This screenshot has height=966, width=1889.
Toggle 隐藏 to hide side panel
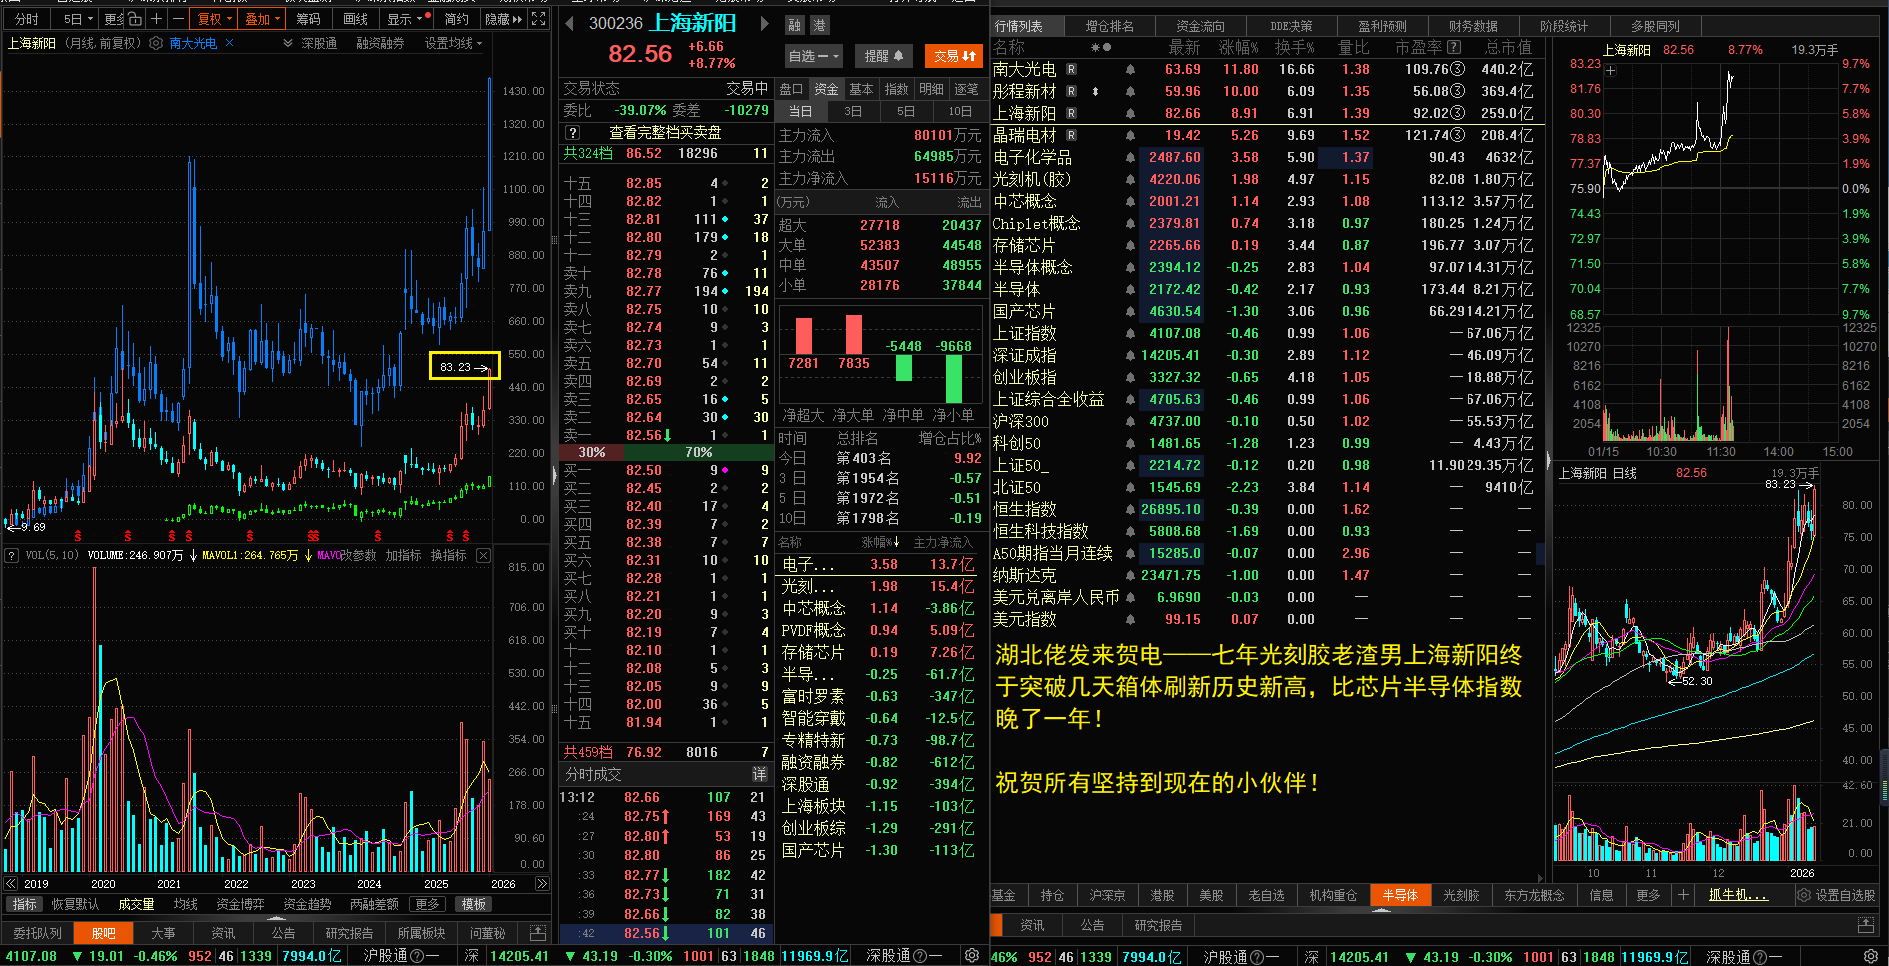(x=503, y=19)
